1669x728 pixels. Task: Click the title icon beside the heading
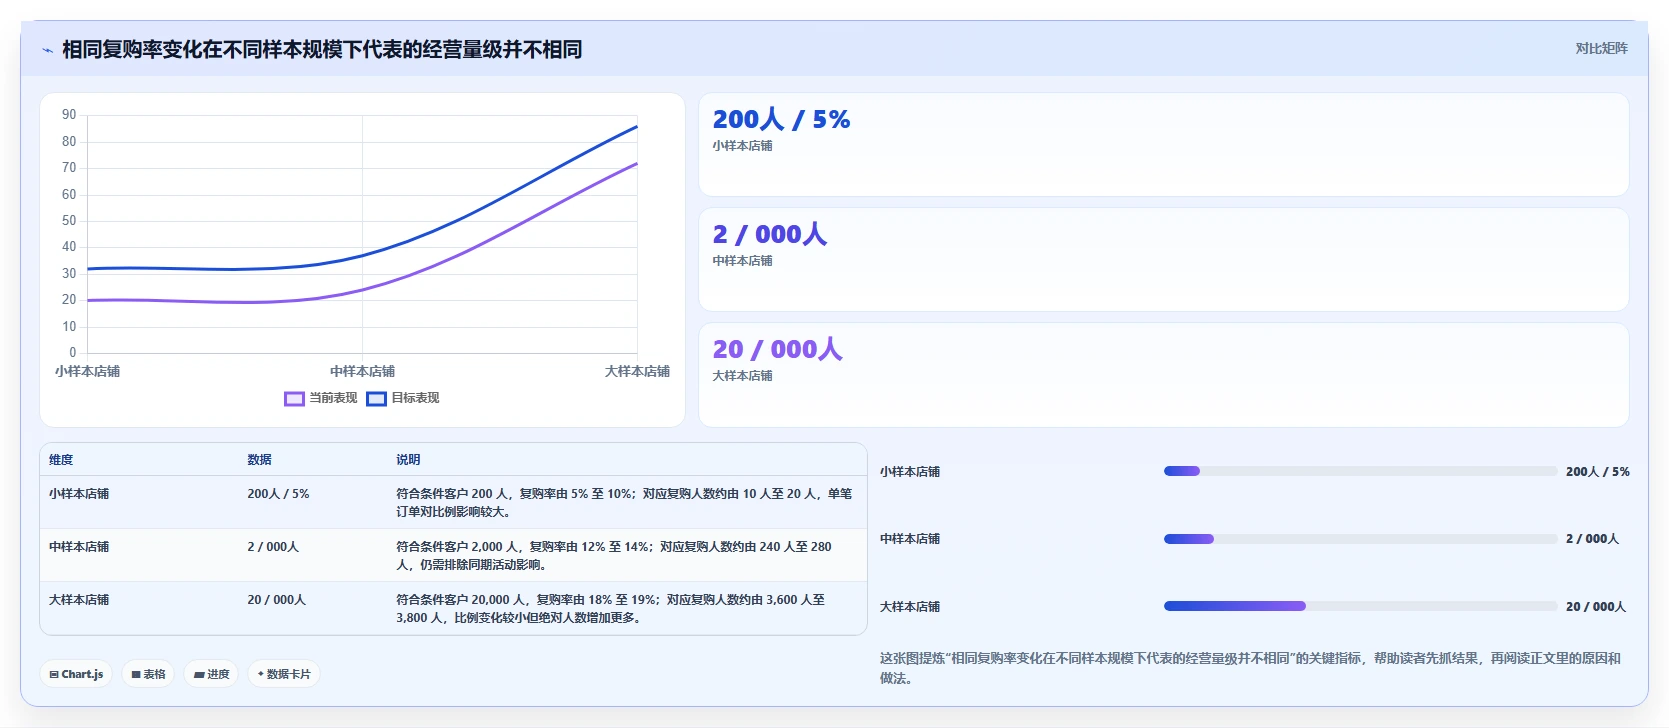pos(47,50)
